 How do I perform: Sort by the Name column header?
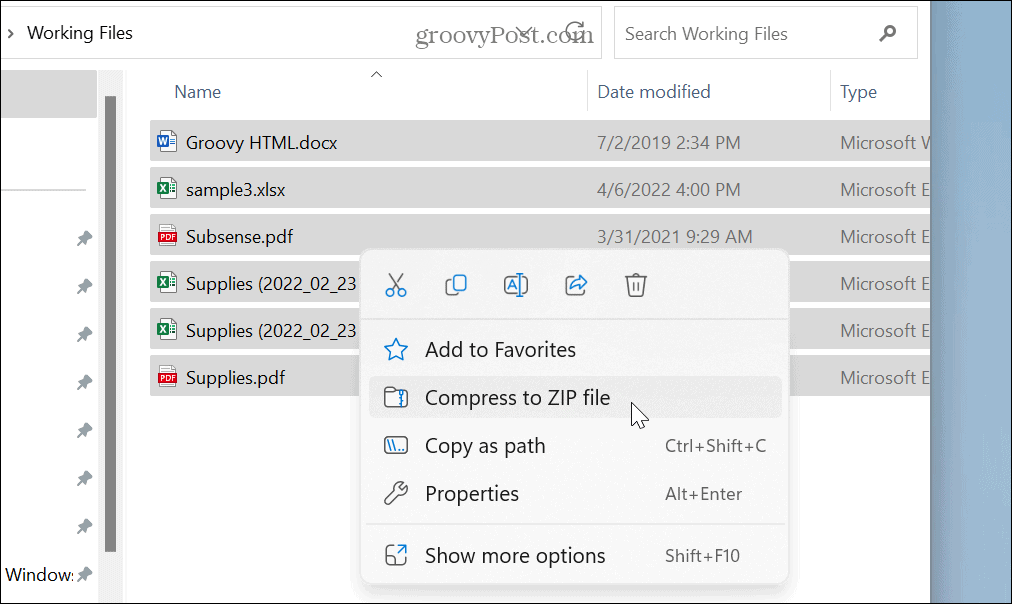[x=198, y=92]
